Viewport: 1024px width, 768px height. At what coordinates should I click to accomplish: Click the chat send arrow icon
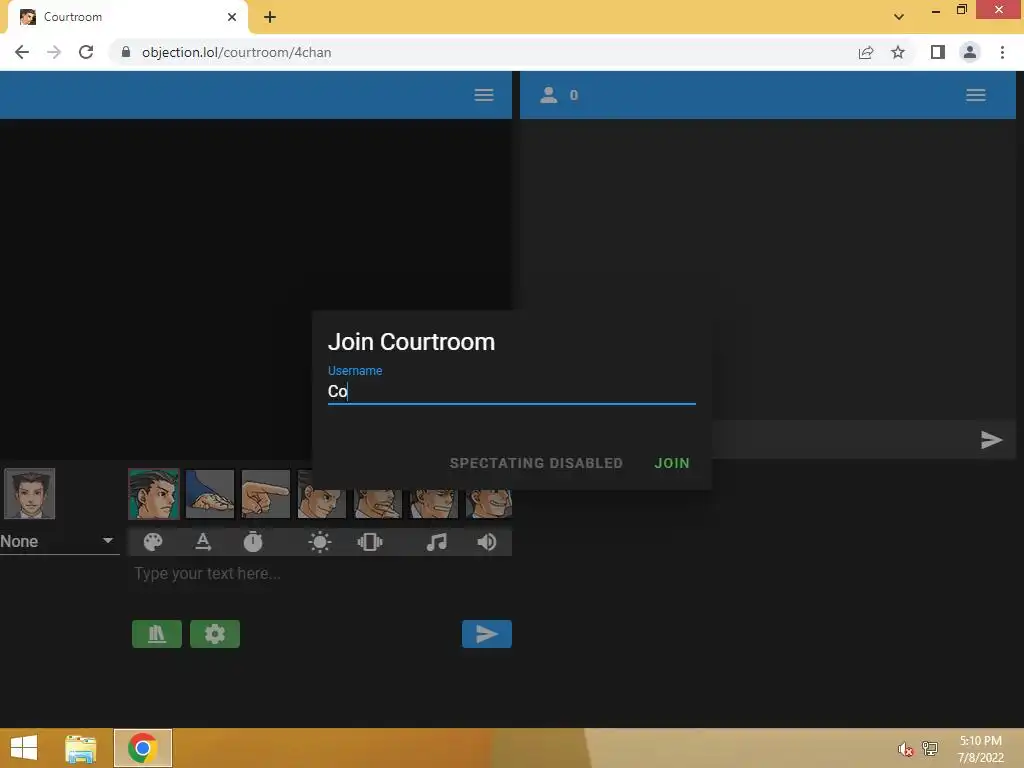[x=991, y=440]
